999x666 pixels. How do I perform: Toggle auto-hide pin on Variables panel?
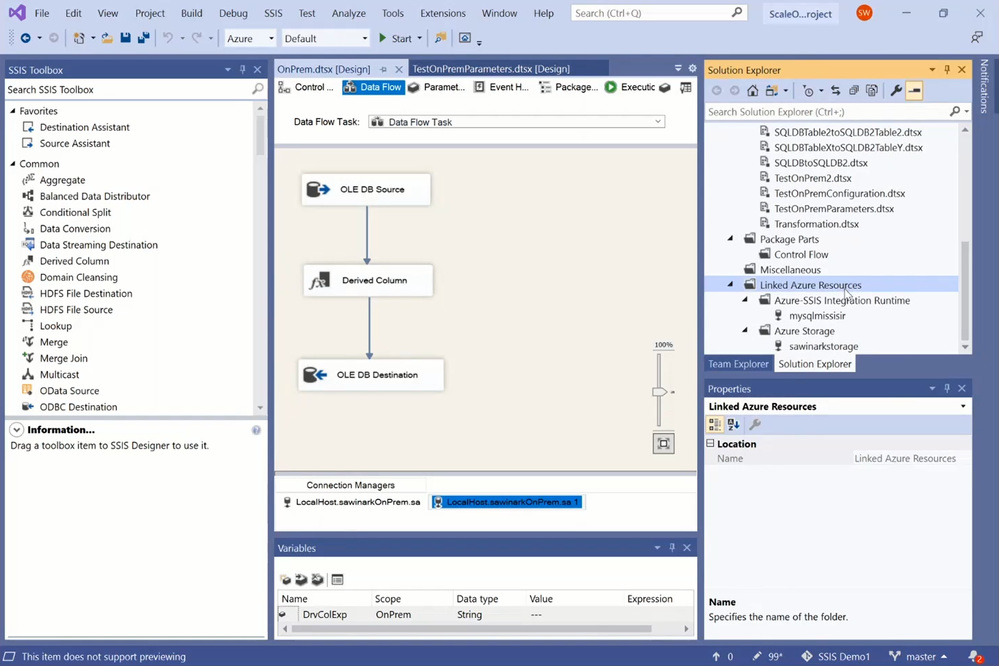(x=672, y=547)
